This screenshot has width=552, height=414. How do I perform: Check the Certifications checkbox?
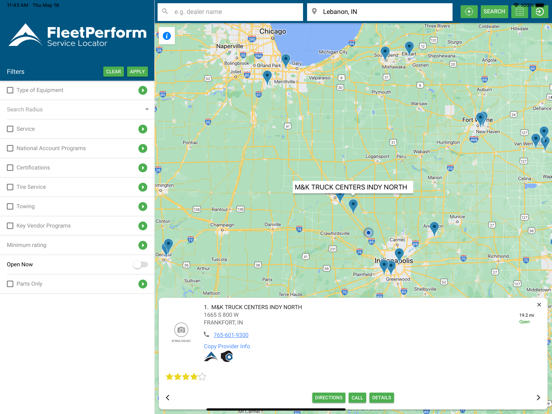(10, 168)
